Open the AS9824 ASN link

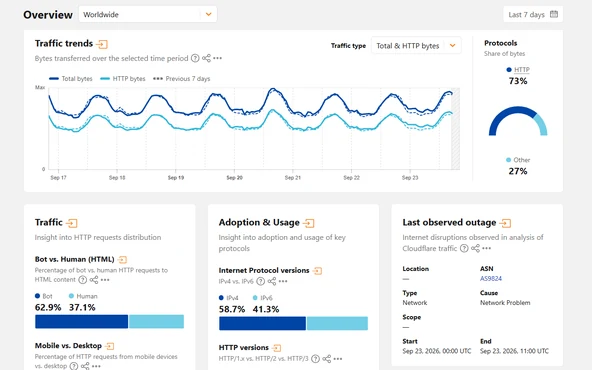click(491, 279)
